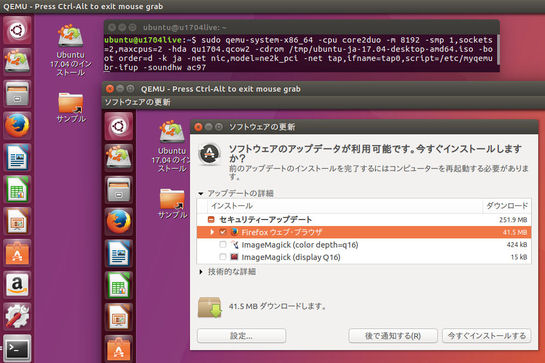Open LibreOffice Calc in outer launcher

coord(17,189)
